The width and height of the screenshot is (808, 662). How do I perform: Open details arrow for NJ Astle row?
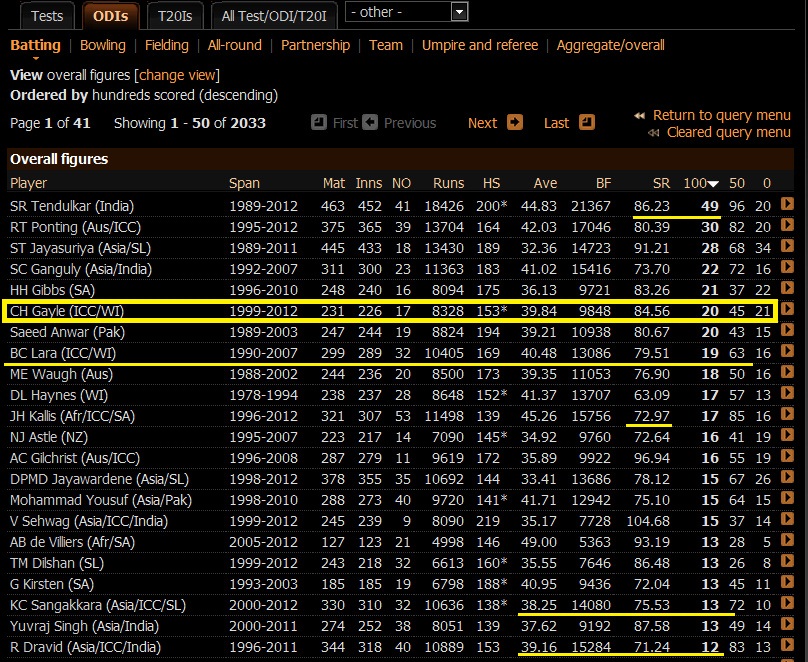pyautogui.click(x=787, y=435)
